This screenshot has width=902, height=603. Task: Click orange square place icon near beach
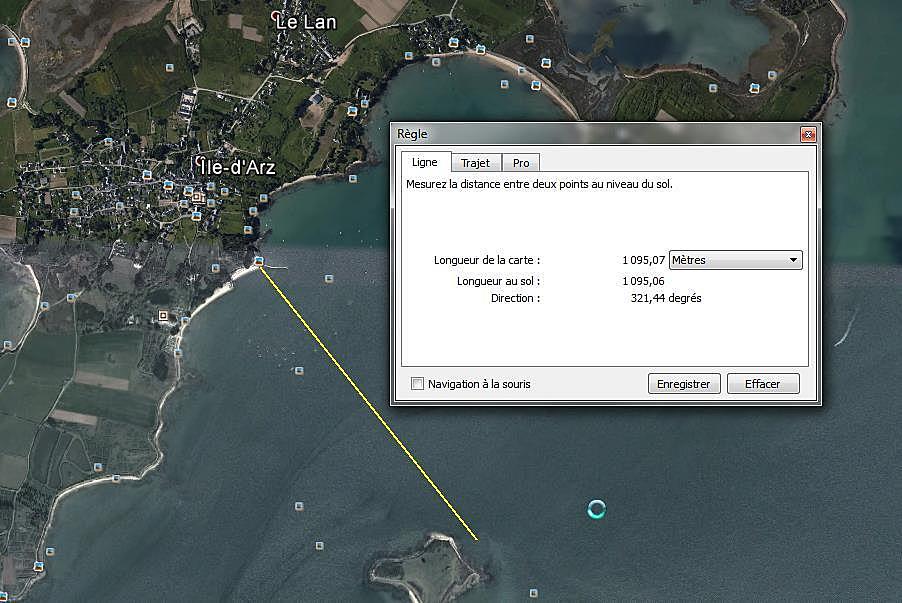[x=163, y=317]
